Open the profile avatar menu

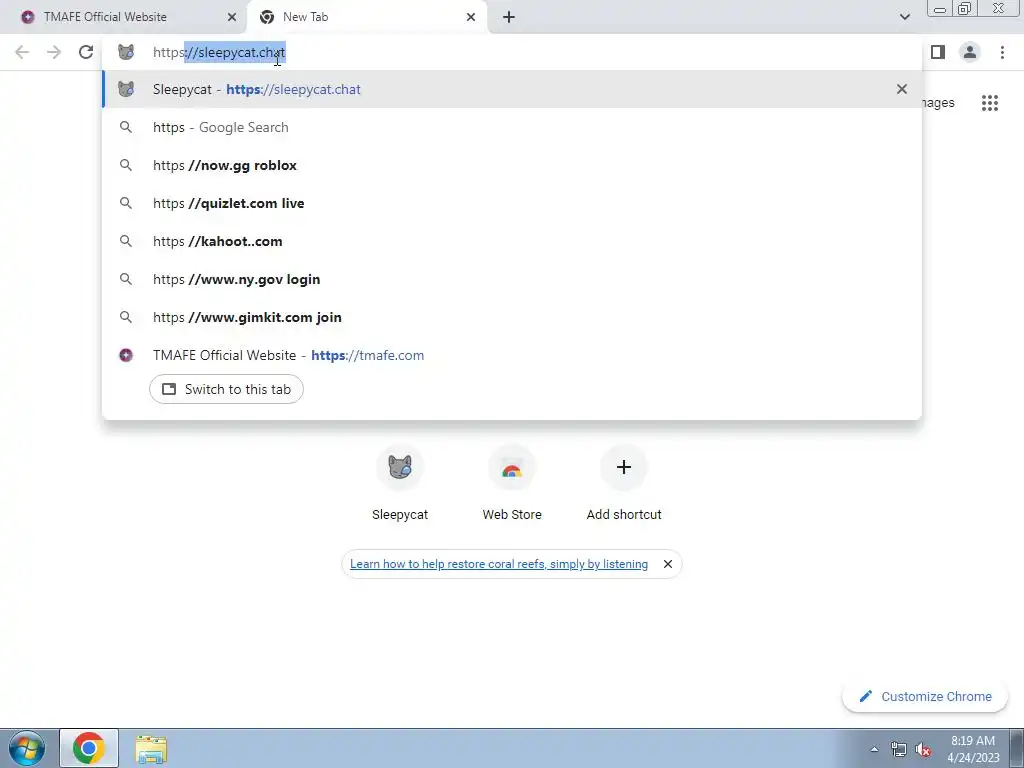coord(970,52)
